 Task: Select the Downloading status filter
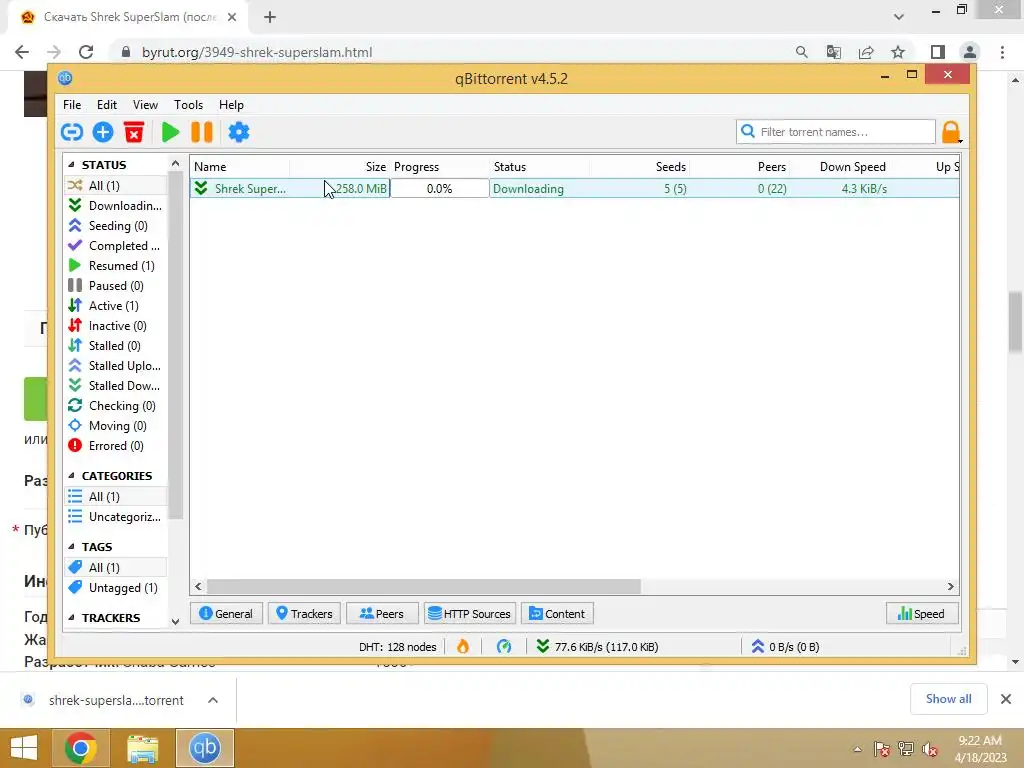click(x=116, y=206)
